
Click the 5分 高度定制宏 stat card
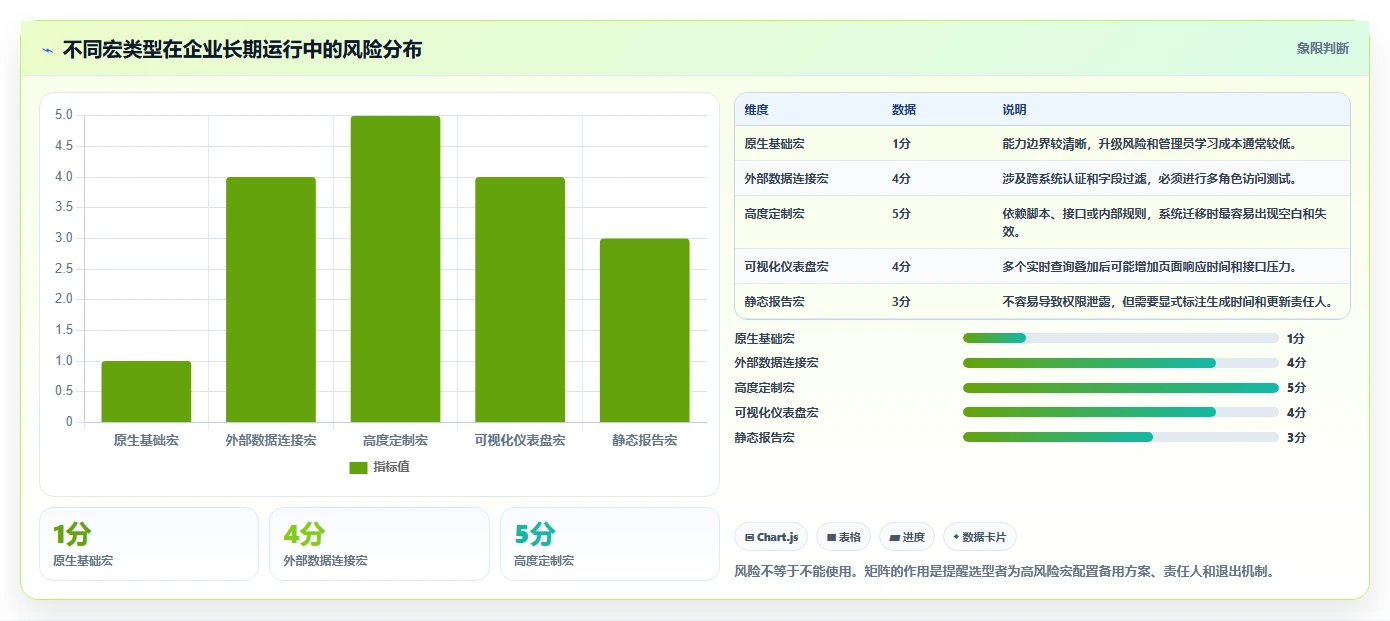coord(610,544)
